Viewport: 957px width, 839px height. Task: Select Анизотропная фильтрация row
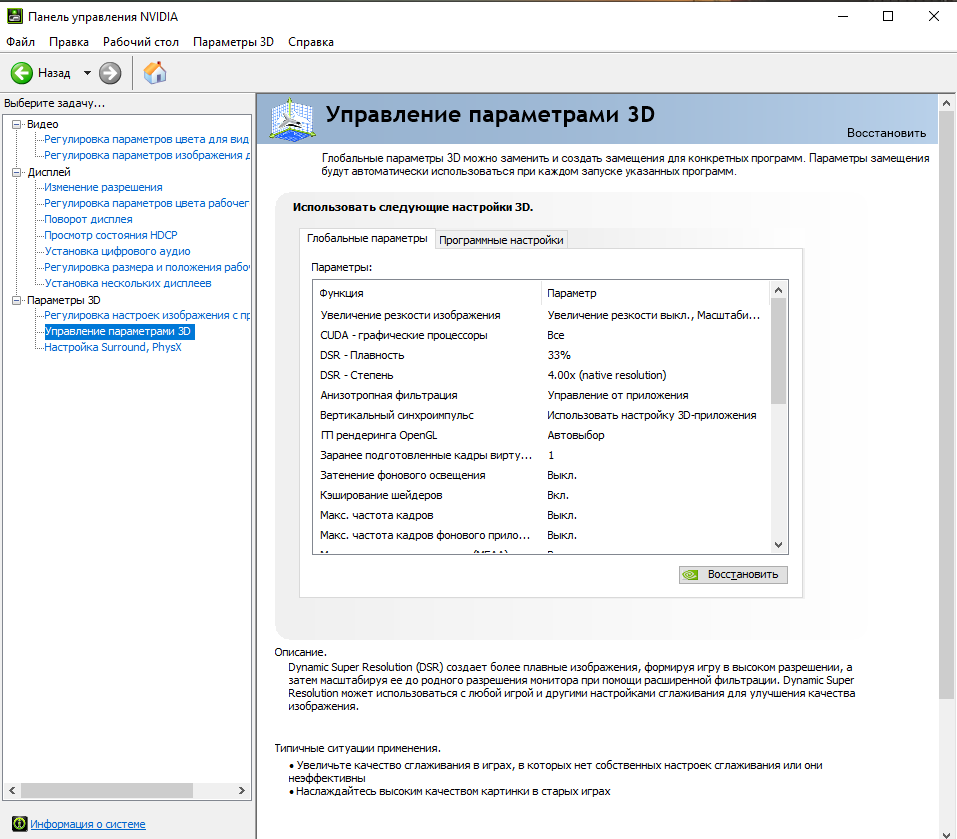(542, 395)
